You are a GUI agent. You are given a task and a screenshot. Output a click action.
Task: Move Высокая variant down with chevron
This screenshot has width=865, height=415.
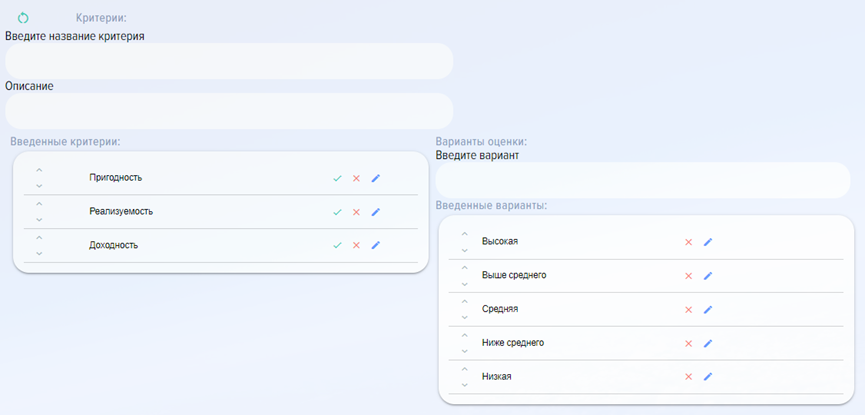(x=464, y=251)
